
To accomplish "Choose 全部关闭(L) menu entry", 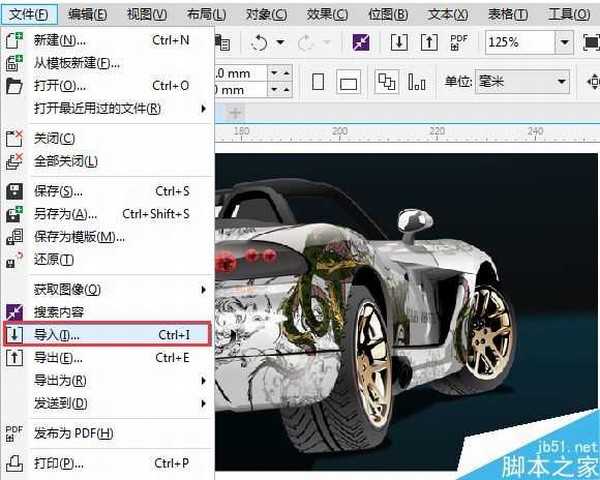I will 107,161.
